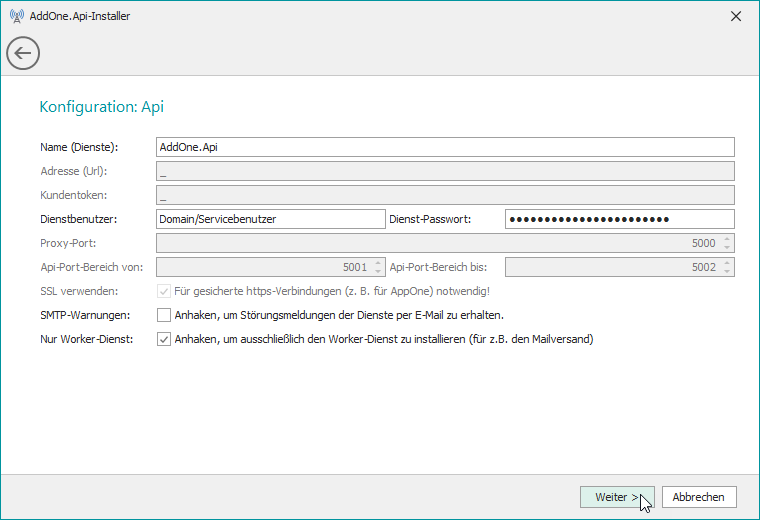Click the SSL verwenden checkbox
Viewport: 760px width, 520px height.
click(x=164, y=291)
